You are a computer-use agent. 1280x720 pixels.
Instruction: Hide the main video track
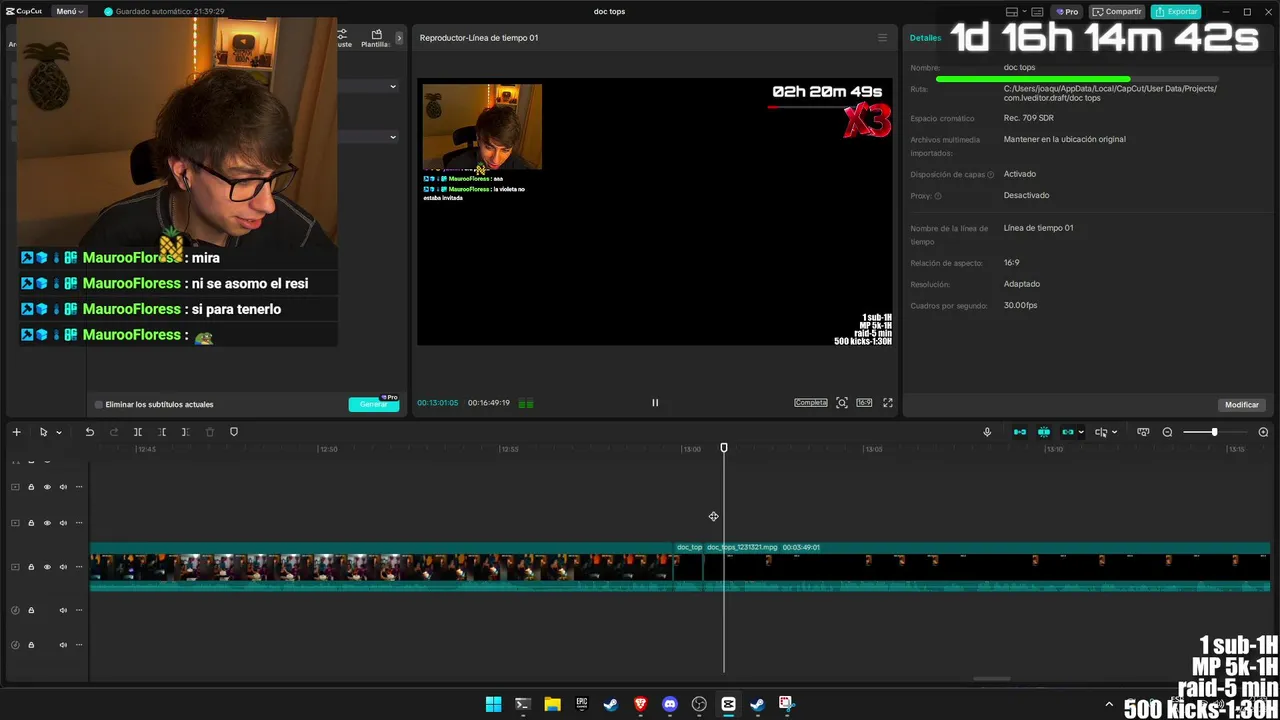point(47,567)
